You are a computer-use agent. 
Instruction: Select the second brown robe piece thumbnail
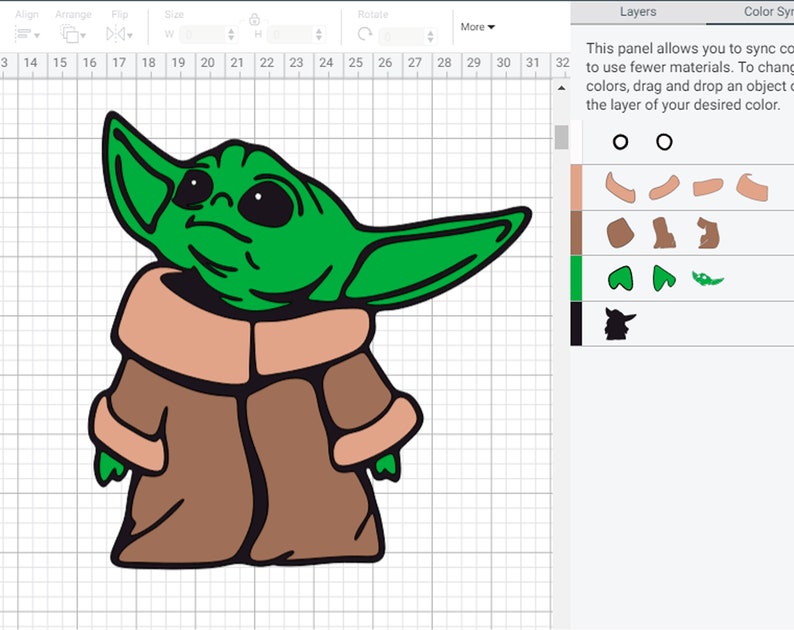pos(664,233)
